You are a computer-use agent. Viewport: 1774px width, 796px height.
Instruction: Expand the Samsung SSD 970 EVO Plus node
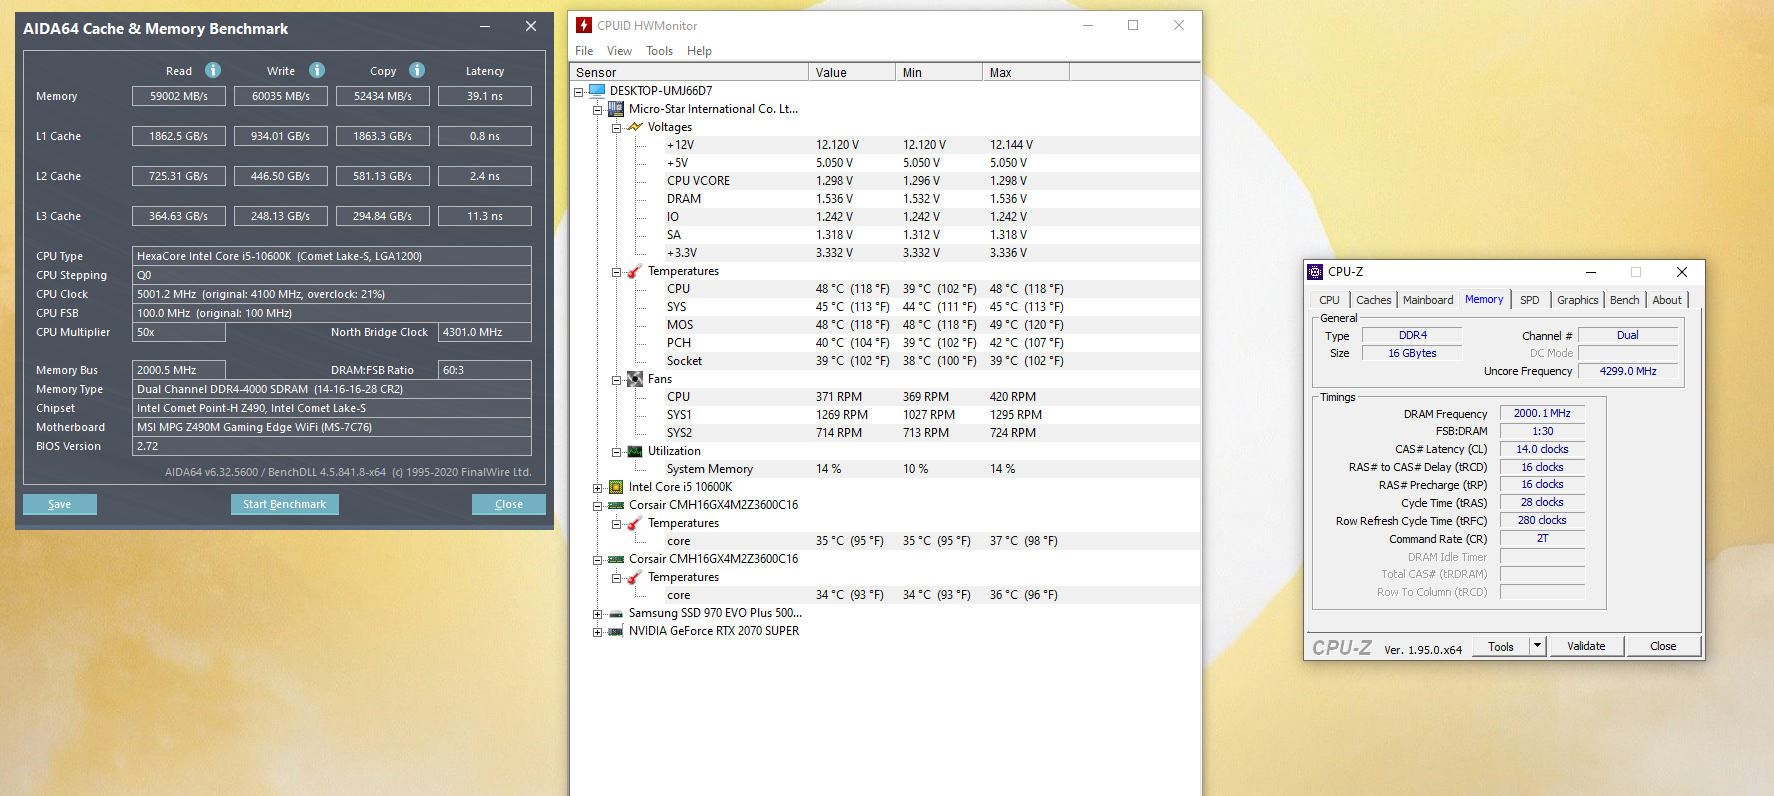coord(597,613)
